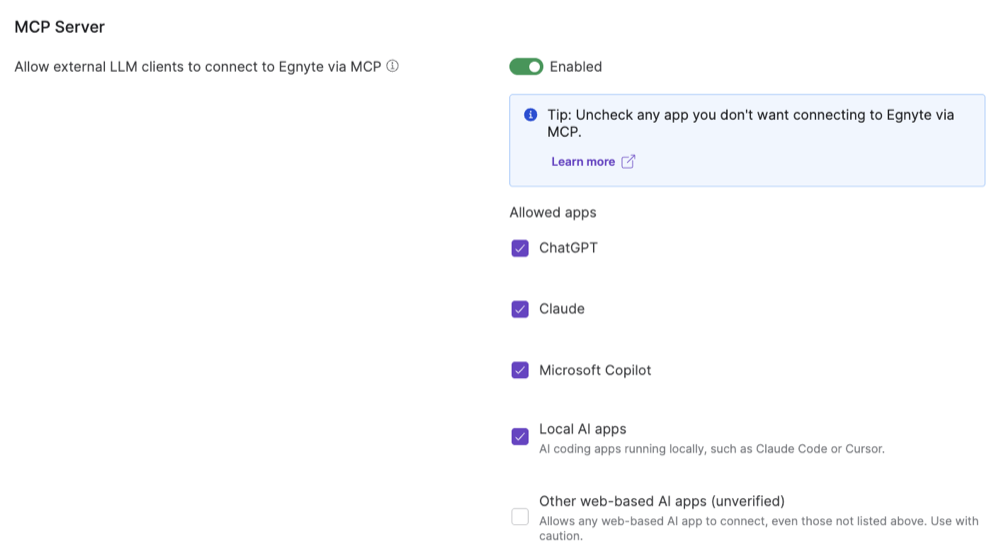
Task: Untick the Local AI apps checkbox
Action: (x=520, y=437)
